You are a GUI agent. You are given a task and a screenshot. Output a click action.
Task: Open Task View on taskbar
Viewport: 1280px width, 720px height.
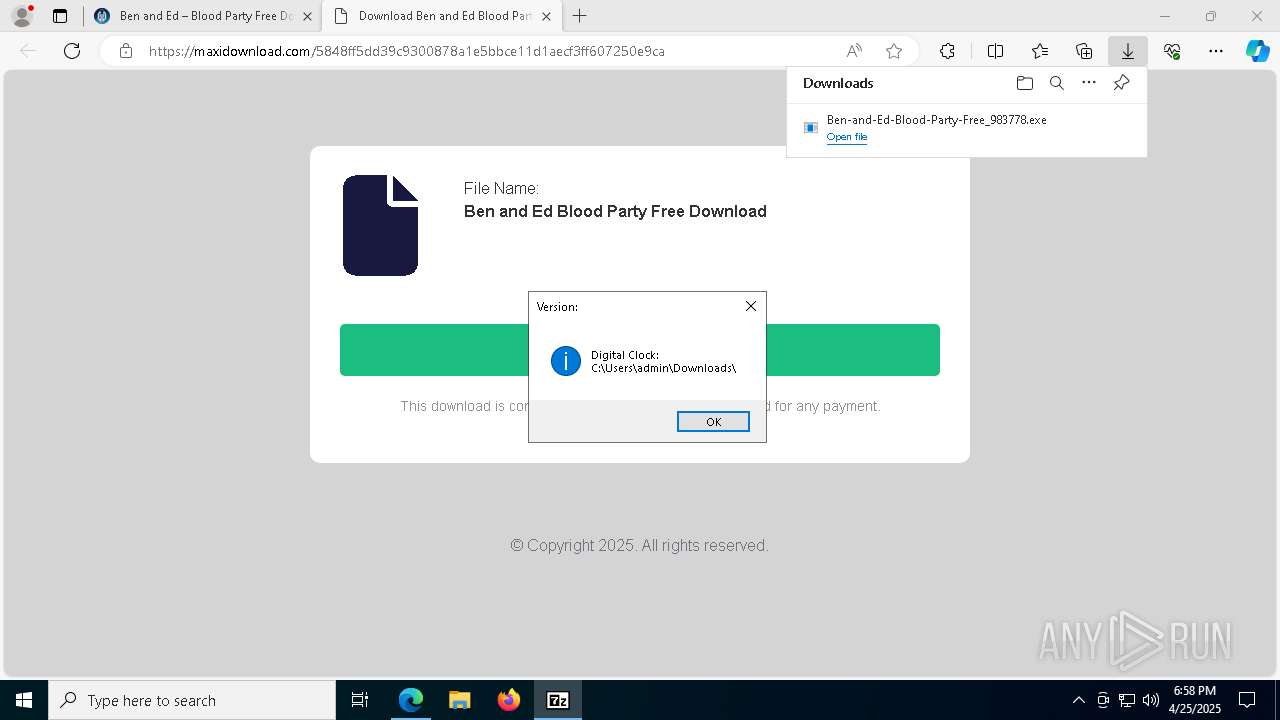pos(360,700)
